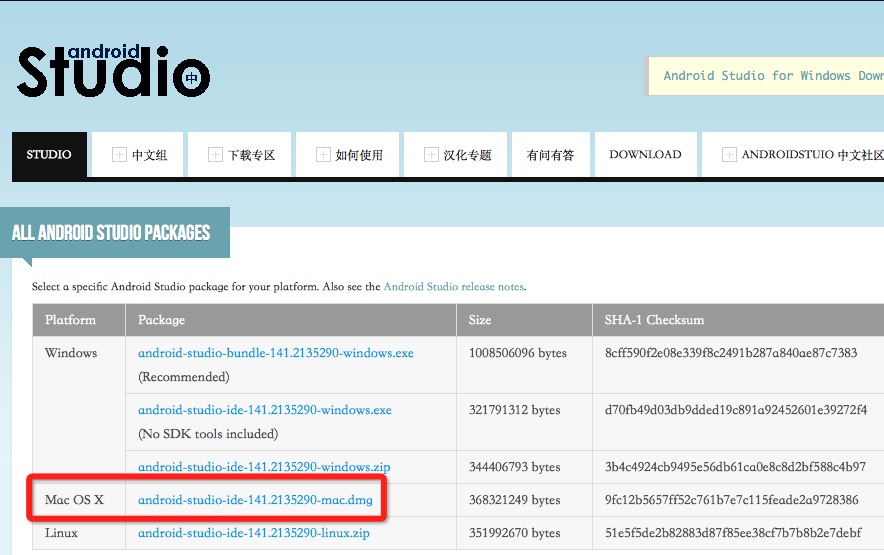Expand the plus icon next to 如何使用
The image size is (884, 555).
(323, 155)
